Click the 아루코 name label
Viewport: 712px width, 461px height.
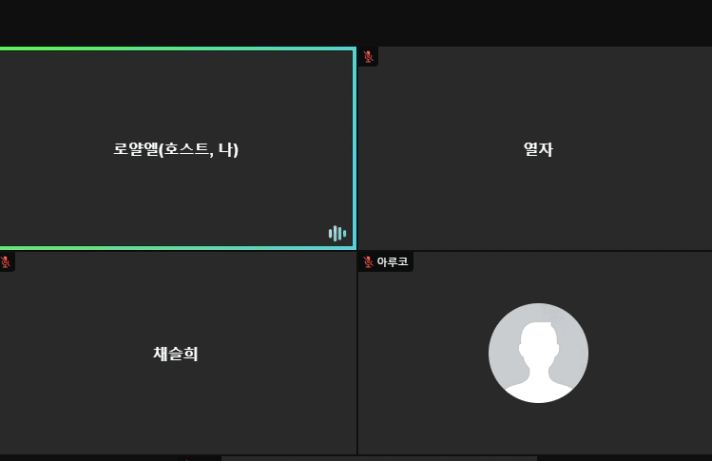(392, 262)
